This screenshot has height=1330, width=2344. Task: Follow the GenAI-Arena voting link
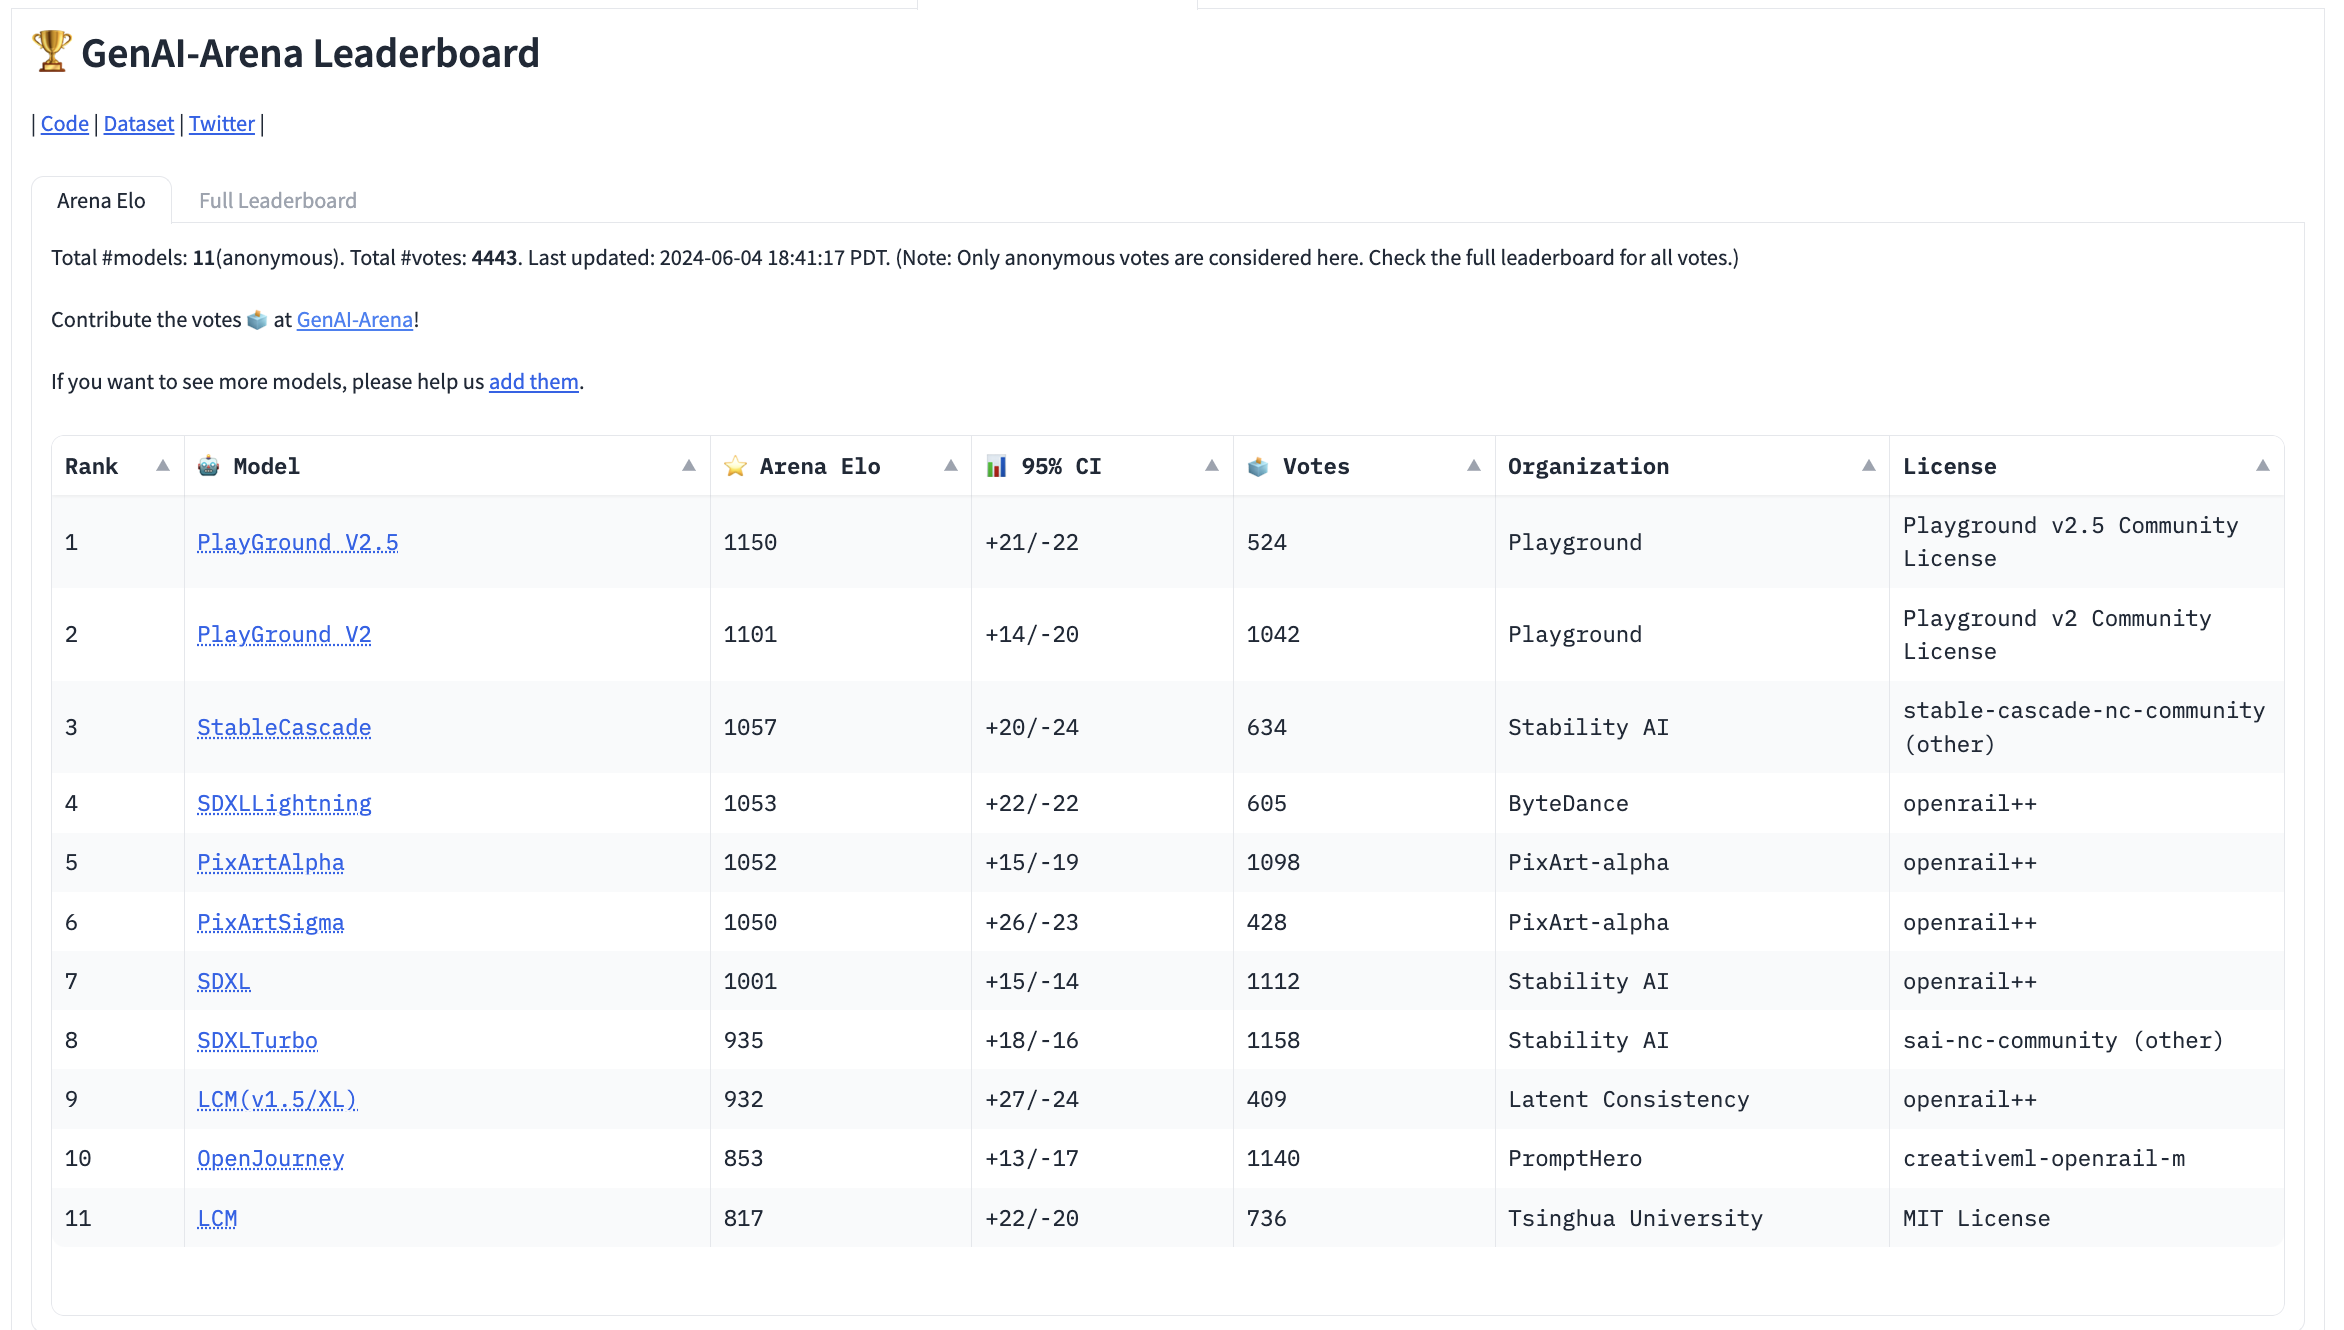355,320
